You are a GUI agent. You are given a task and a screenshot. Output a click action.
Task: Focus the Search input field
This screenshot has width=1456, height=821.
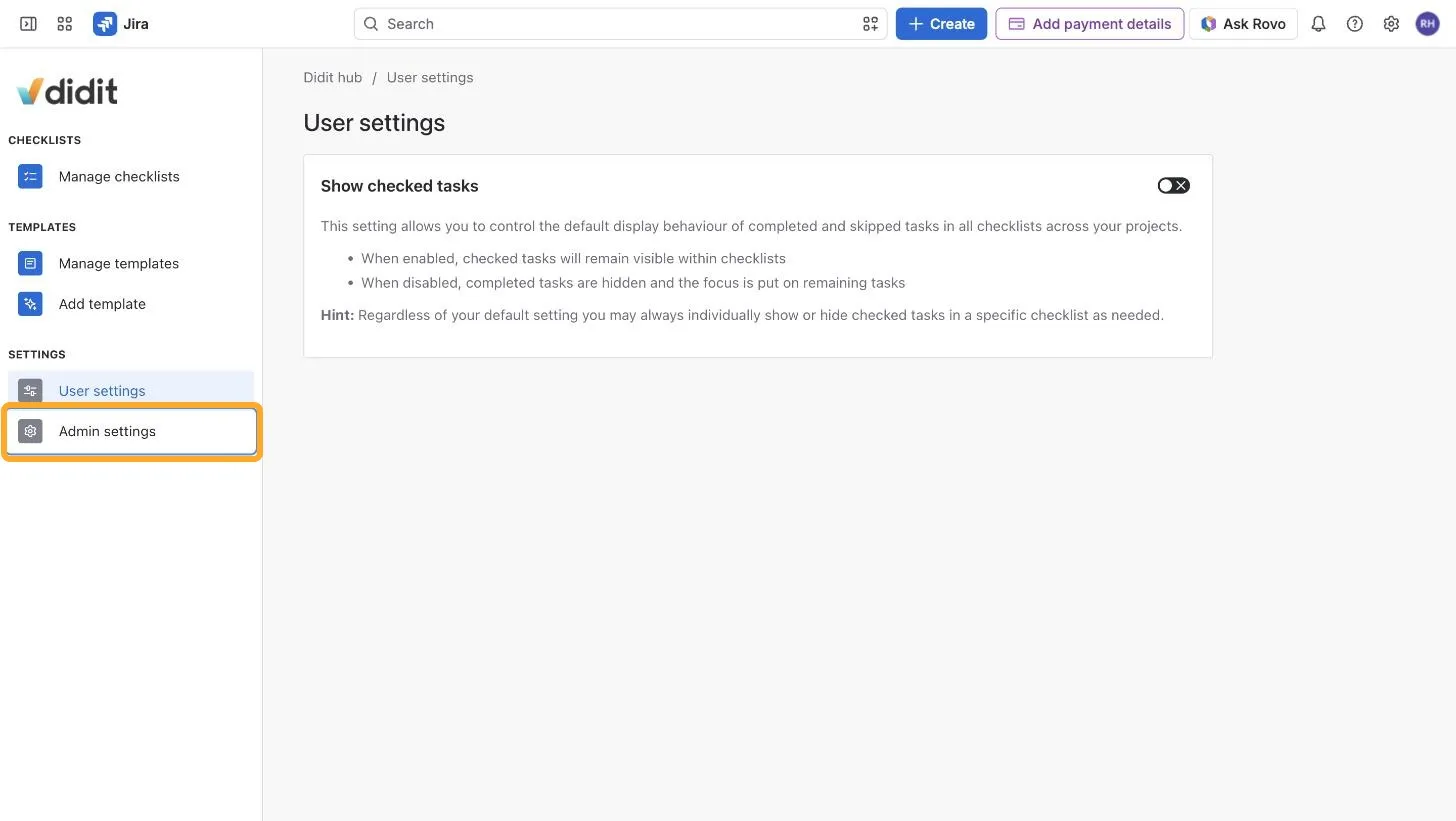[x=620, y=24]
